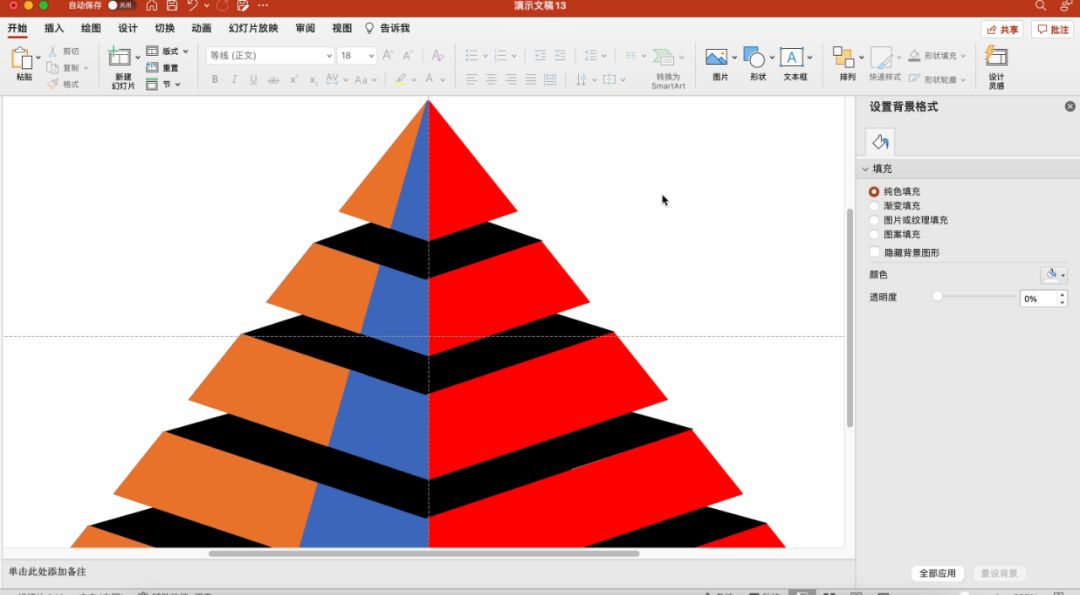Click the Copy icon
Viewport: 1080px width, 595px height.
click(x=52, y=67)
